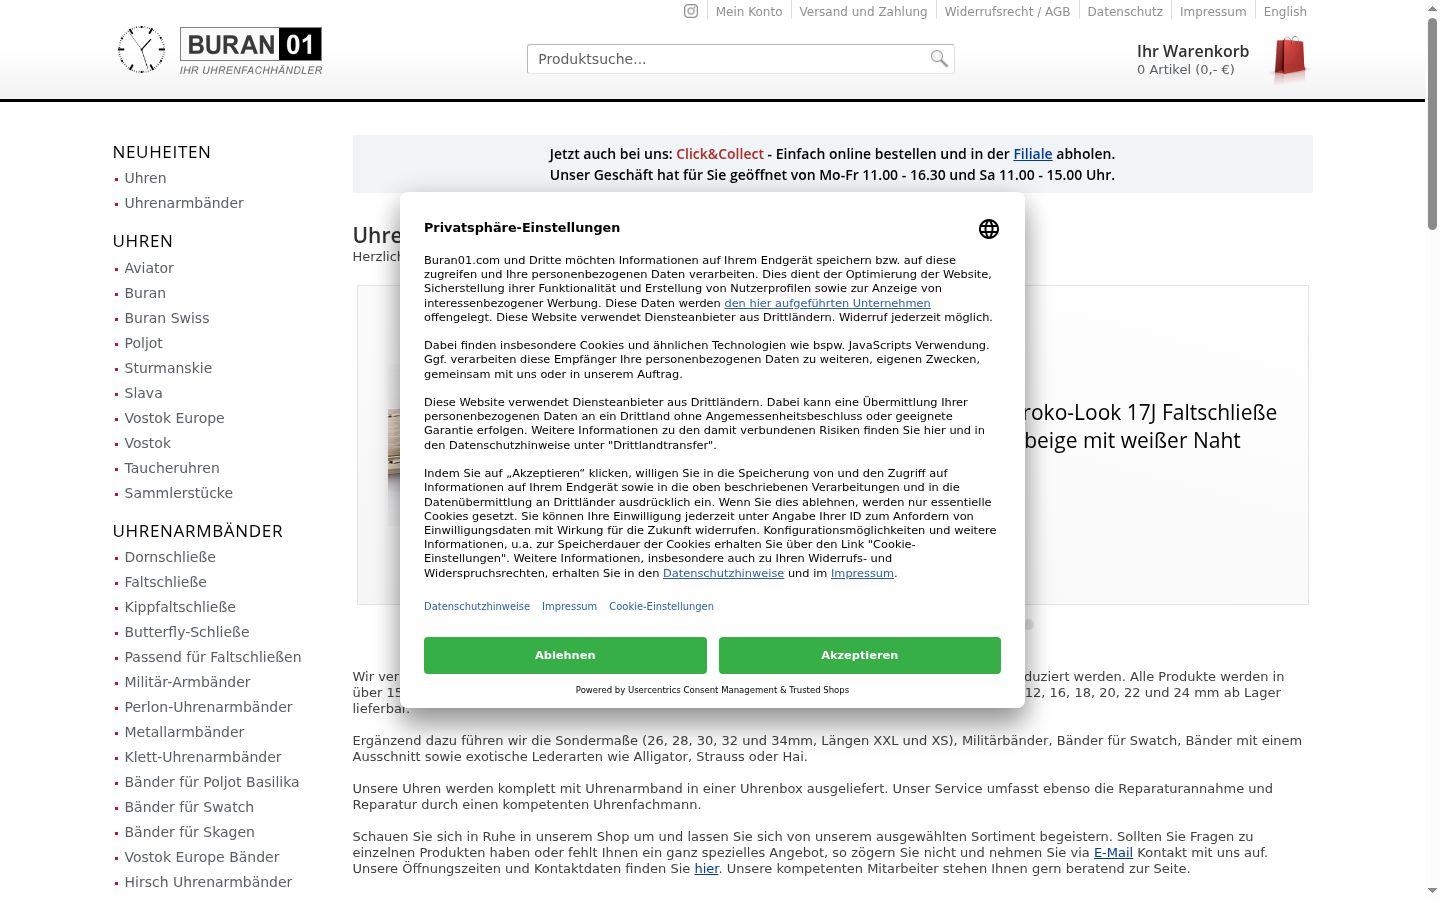Select Vostok watch brand

[x=147, y=443]
